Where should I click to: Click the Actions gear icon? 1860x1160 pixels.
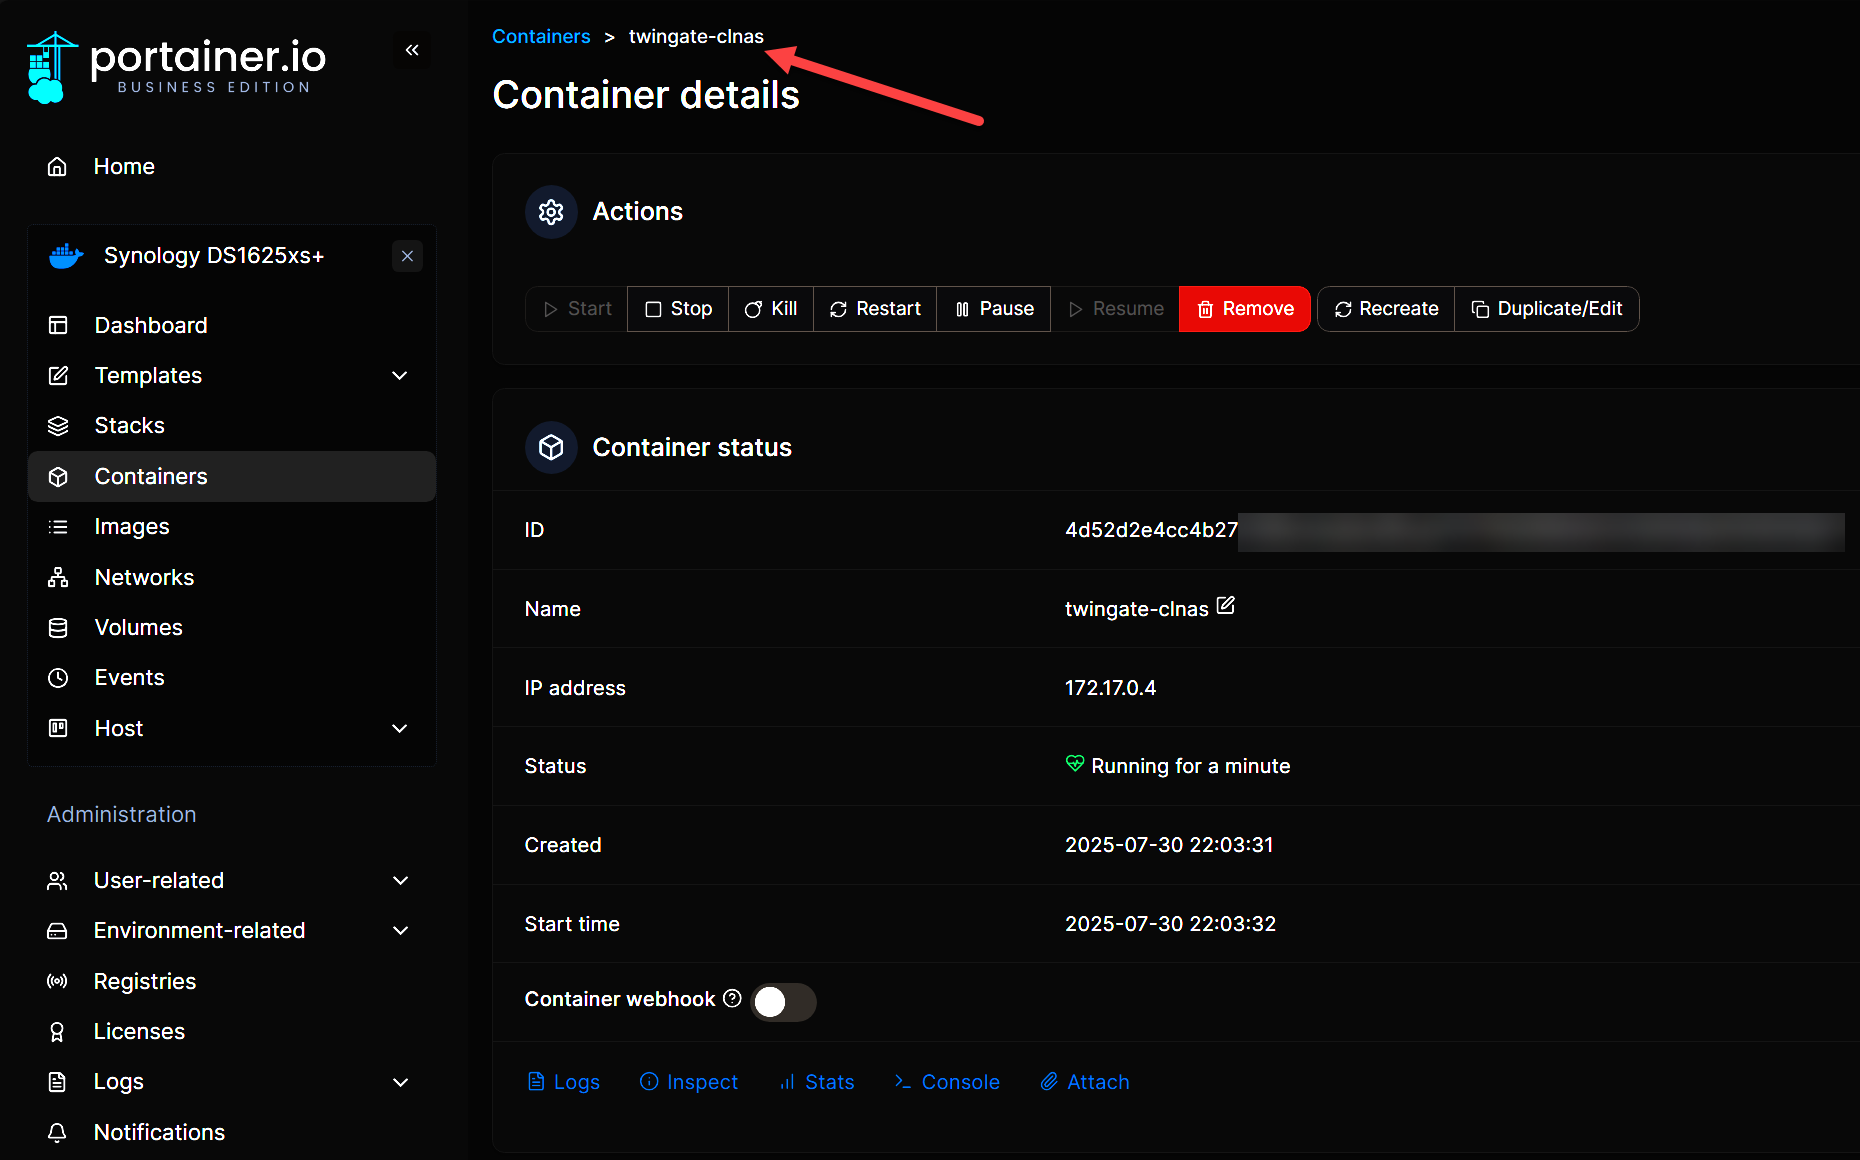pyautogui.click(x=551, y=212)
